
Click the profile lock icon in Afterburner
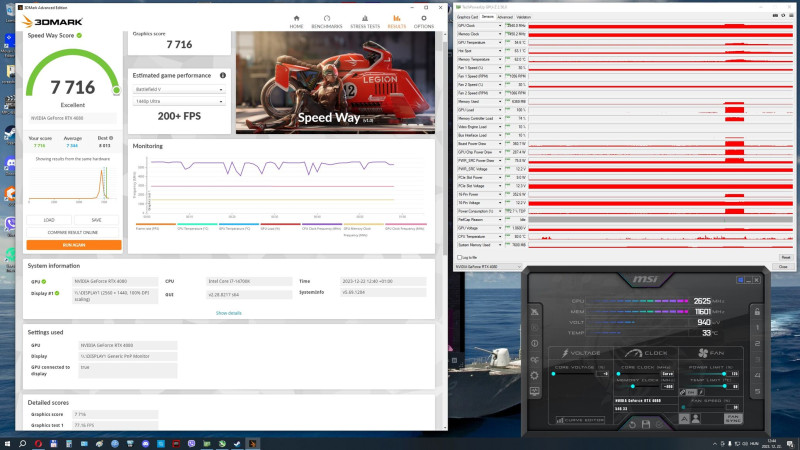point(757,312)
